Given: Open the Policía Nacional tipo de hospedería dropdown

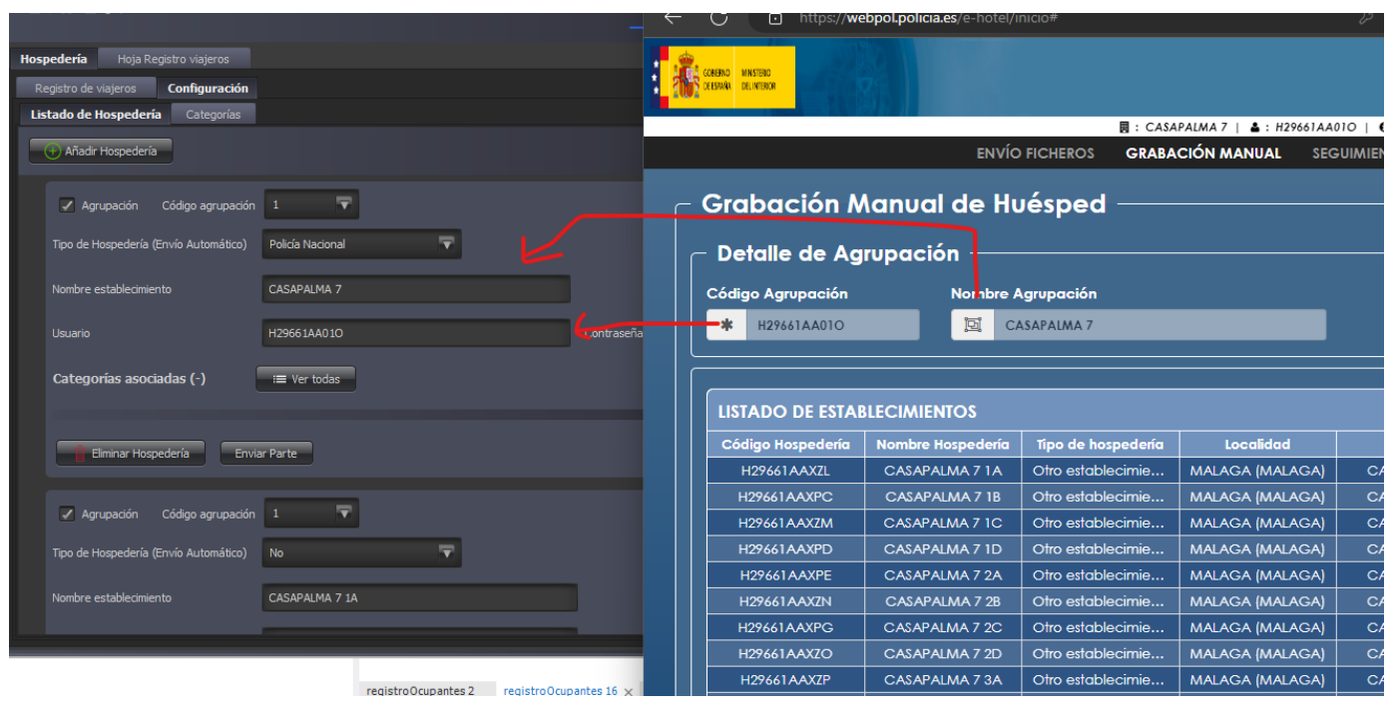Looking at the screenshot, I should (361, 244).
